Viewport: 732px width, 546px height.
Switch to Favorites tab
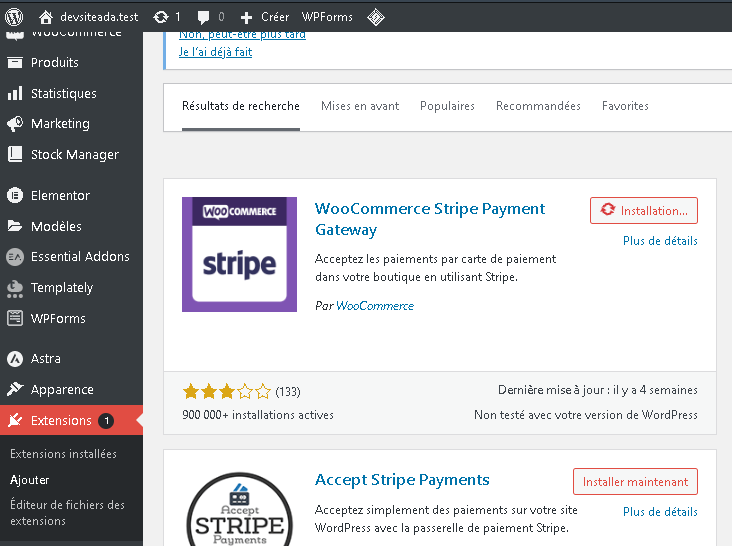pos(625,106)
